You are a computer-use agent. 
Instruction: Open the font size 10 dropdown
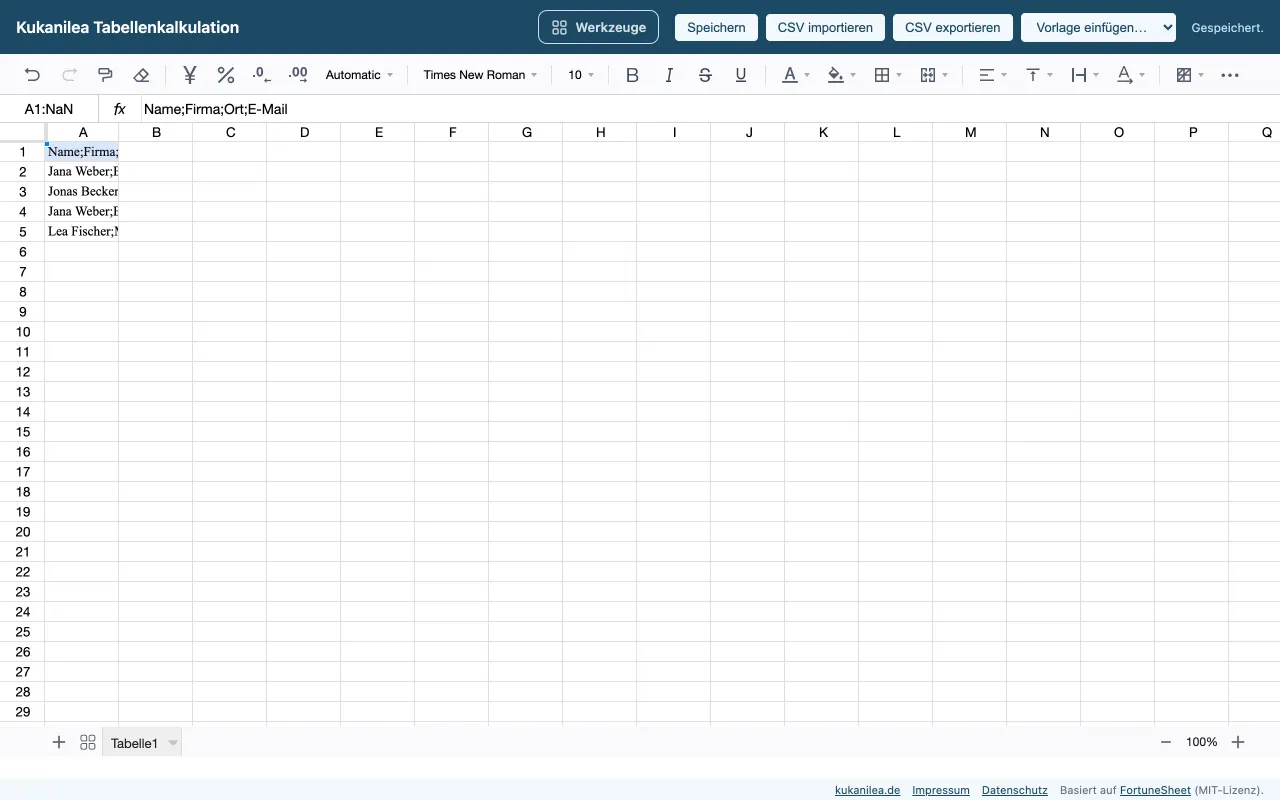click(x=581, y=75)
